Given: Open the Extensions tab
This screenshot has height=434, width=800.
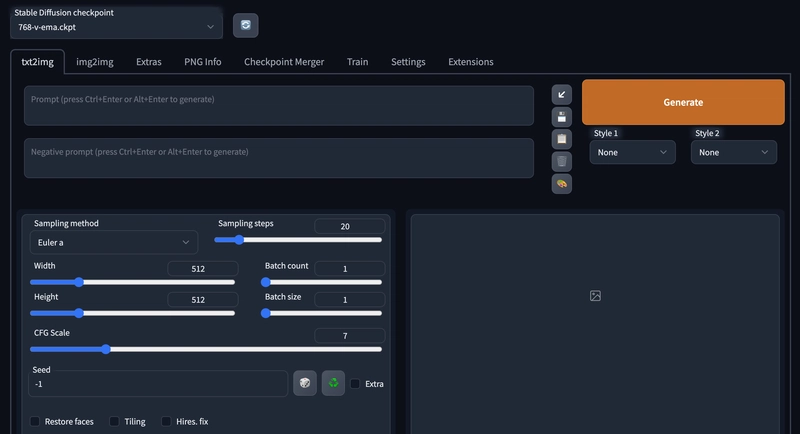Looking at the screenshot, I should pyautogui.click(x=470, y=62).
